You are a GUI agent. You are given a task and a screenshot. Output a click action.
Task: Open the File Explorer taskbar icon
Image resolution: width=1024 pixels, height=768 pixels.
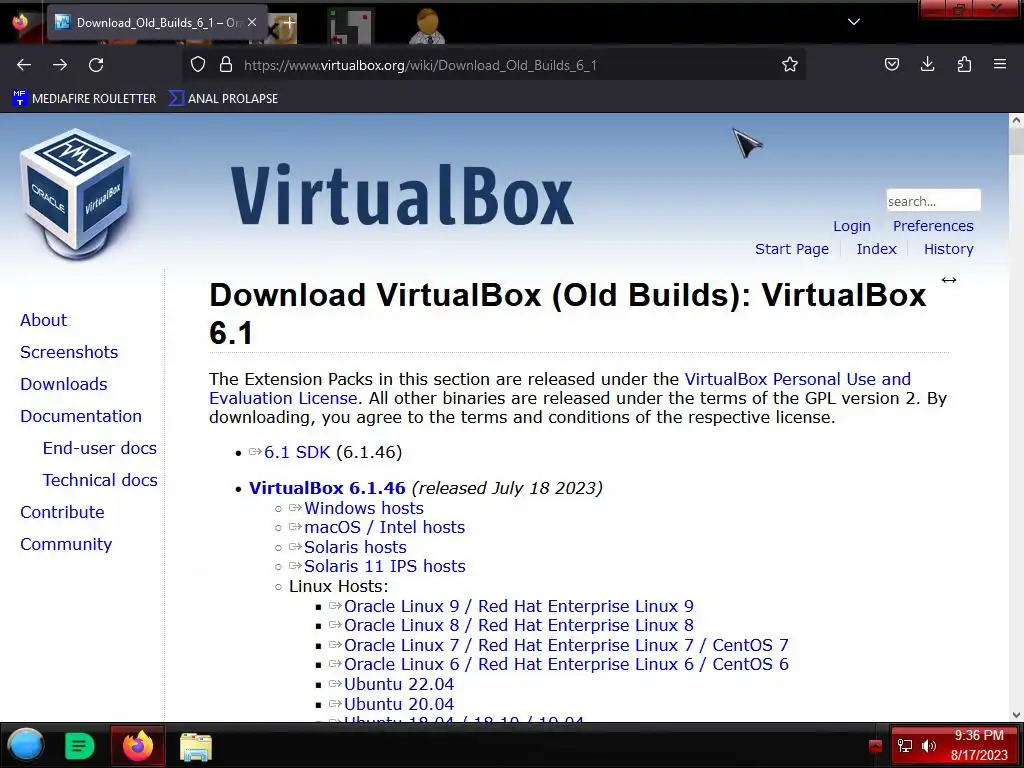196,746
